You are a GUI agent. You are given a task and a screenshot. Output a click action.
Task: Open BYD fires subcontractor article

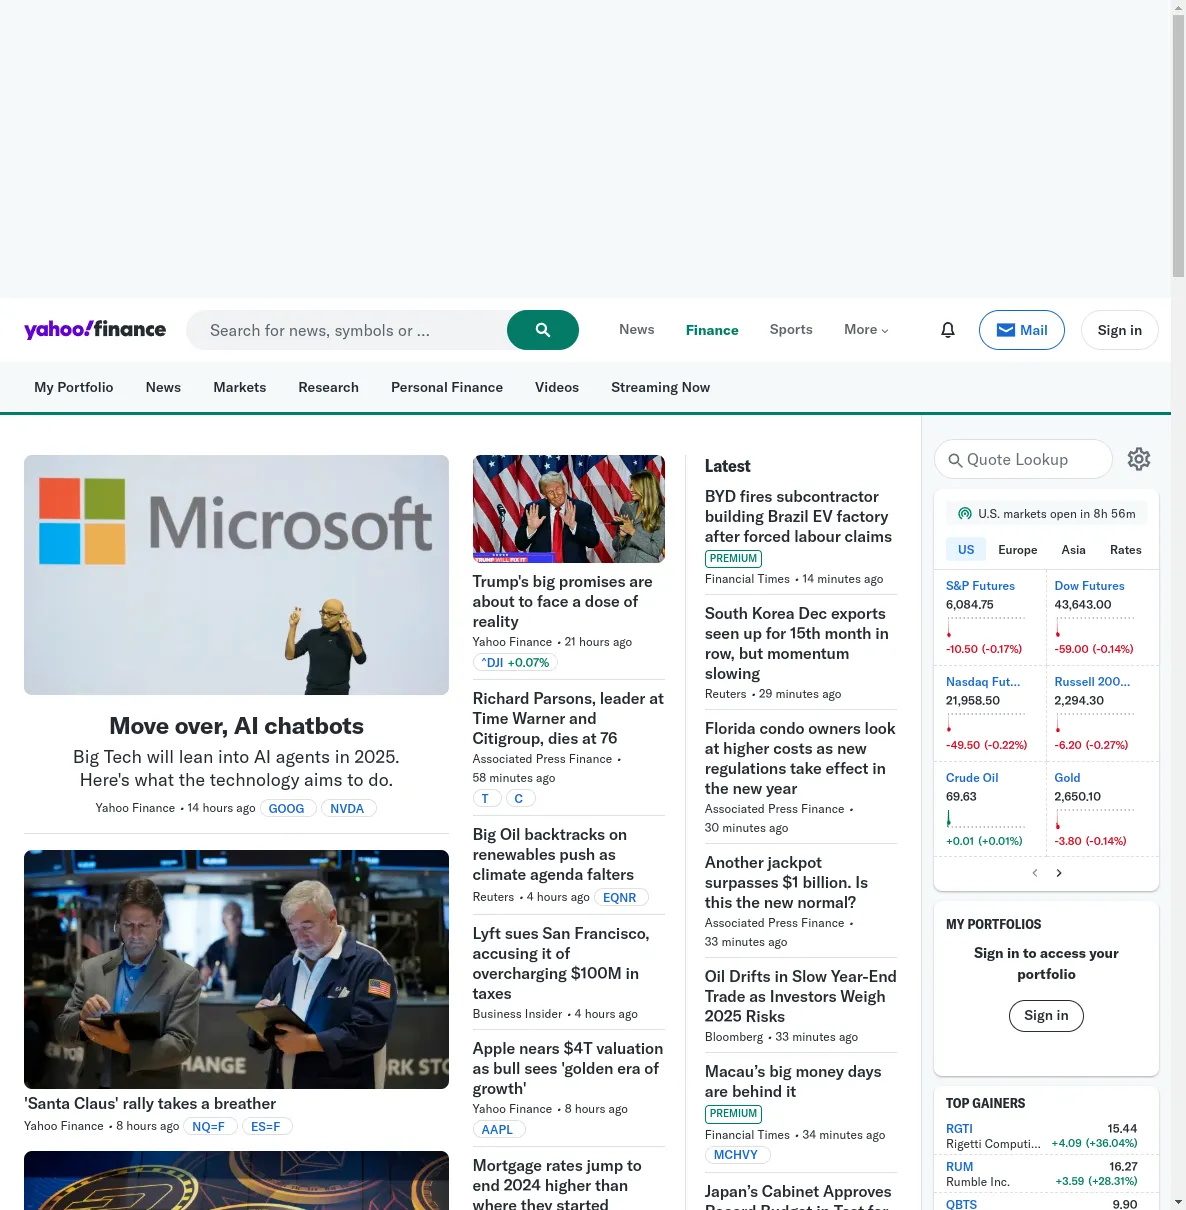(798, 516)
